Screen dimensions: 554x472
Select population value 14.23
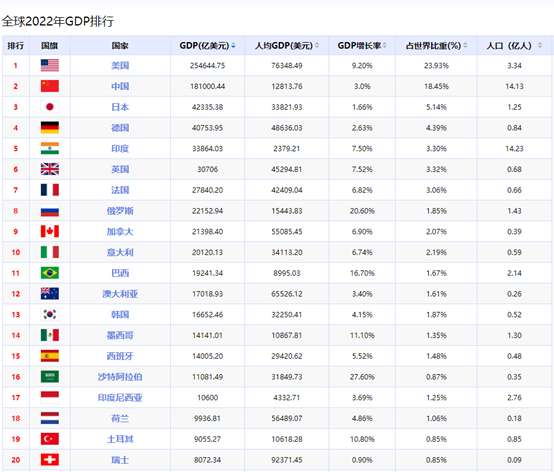coord(514,148)
